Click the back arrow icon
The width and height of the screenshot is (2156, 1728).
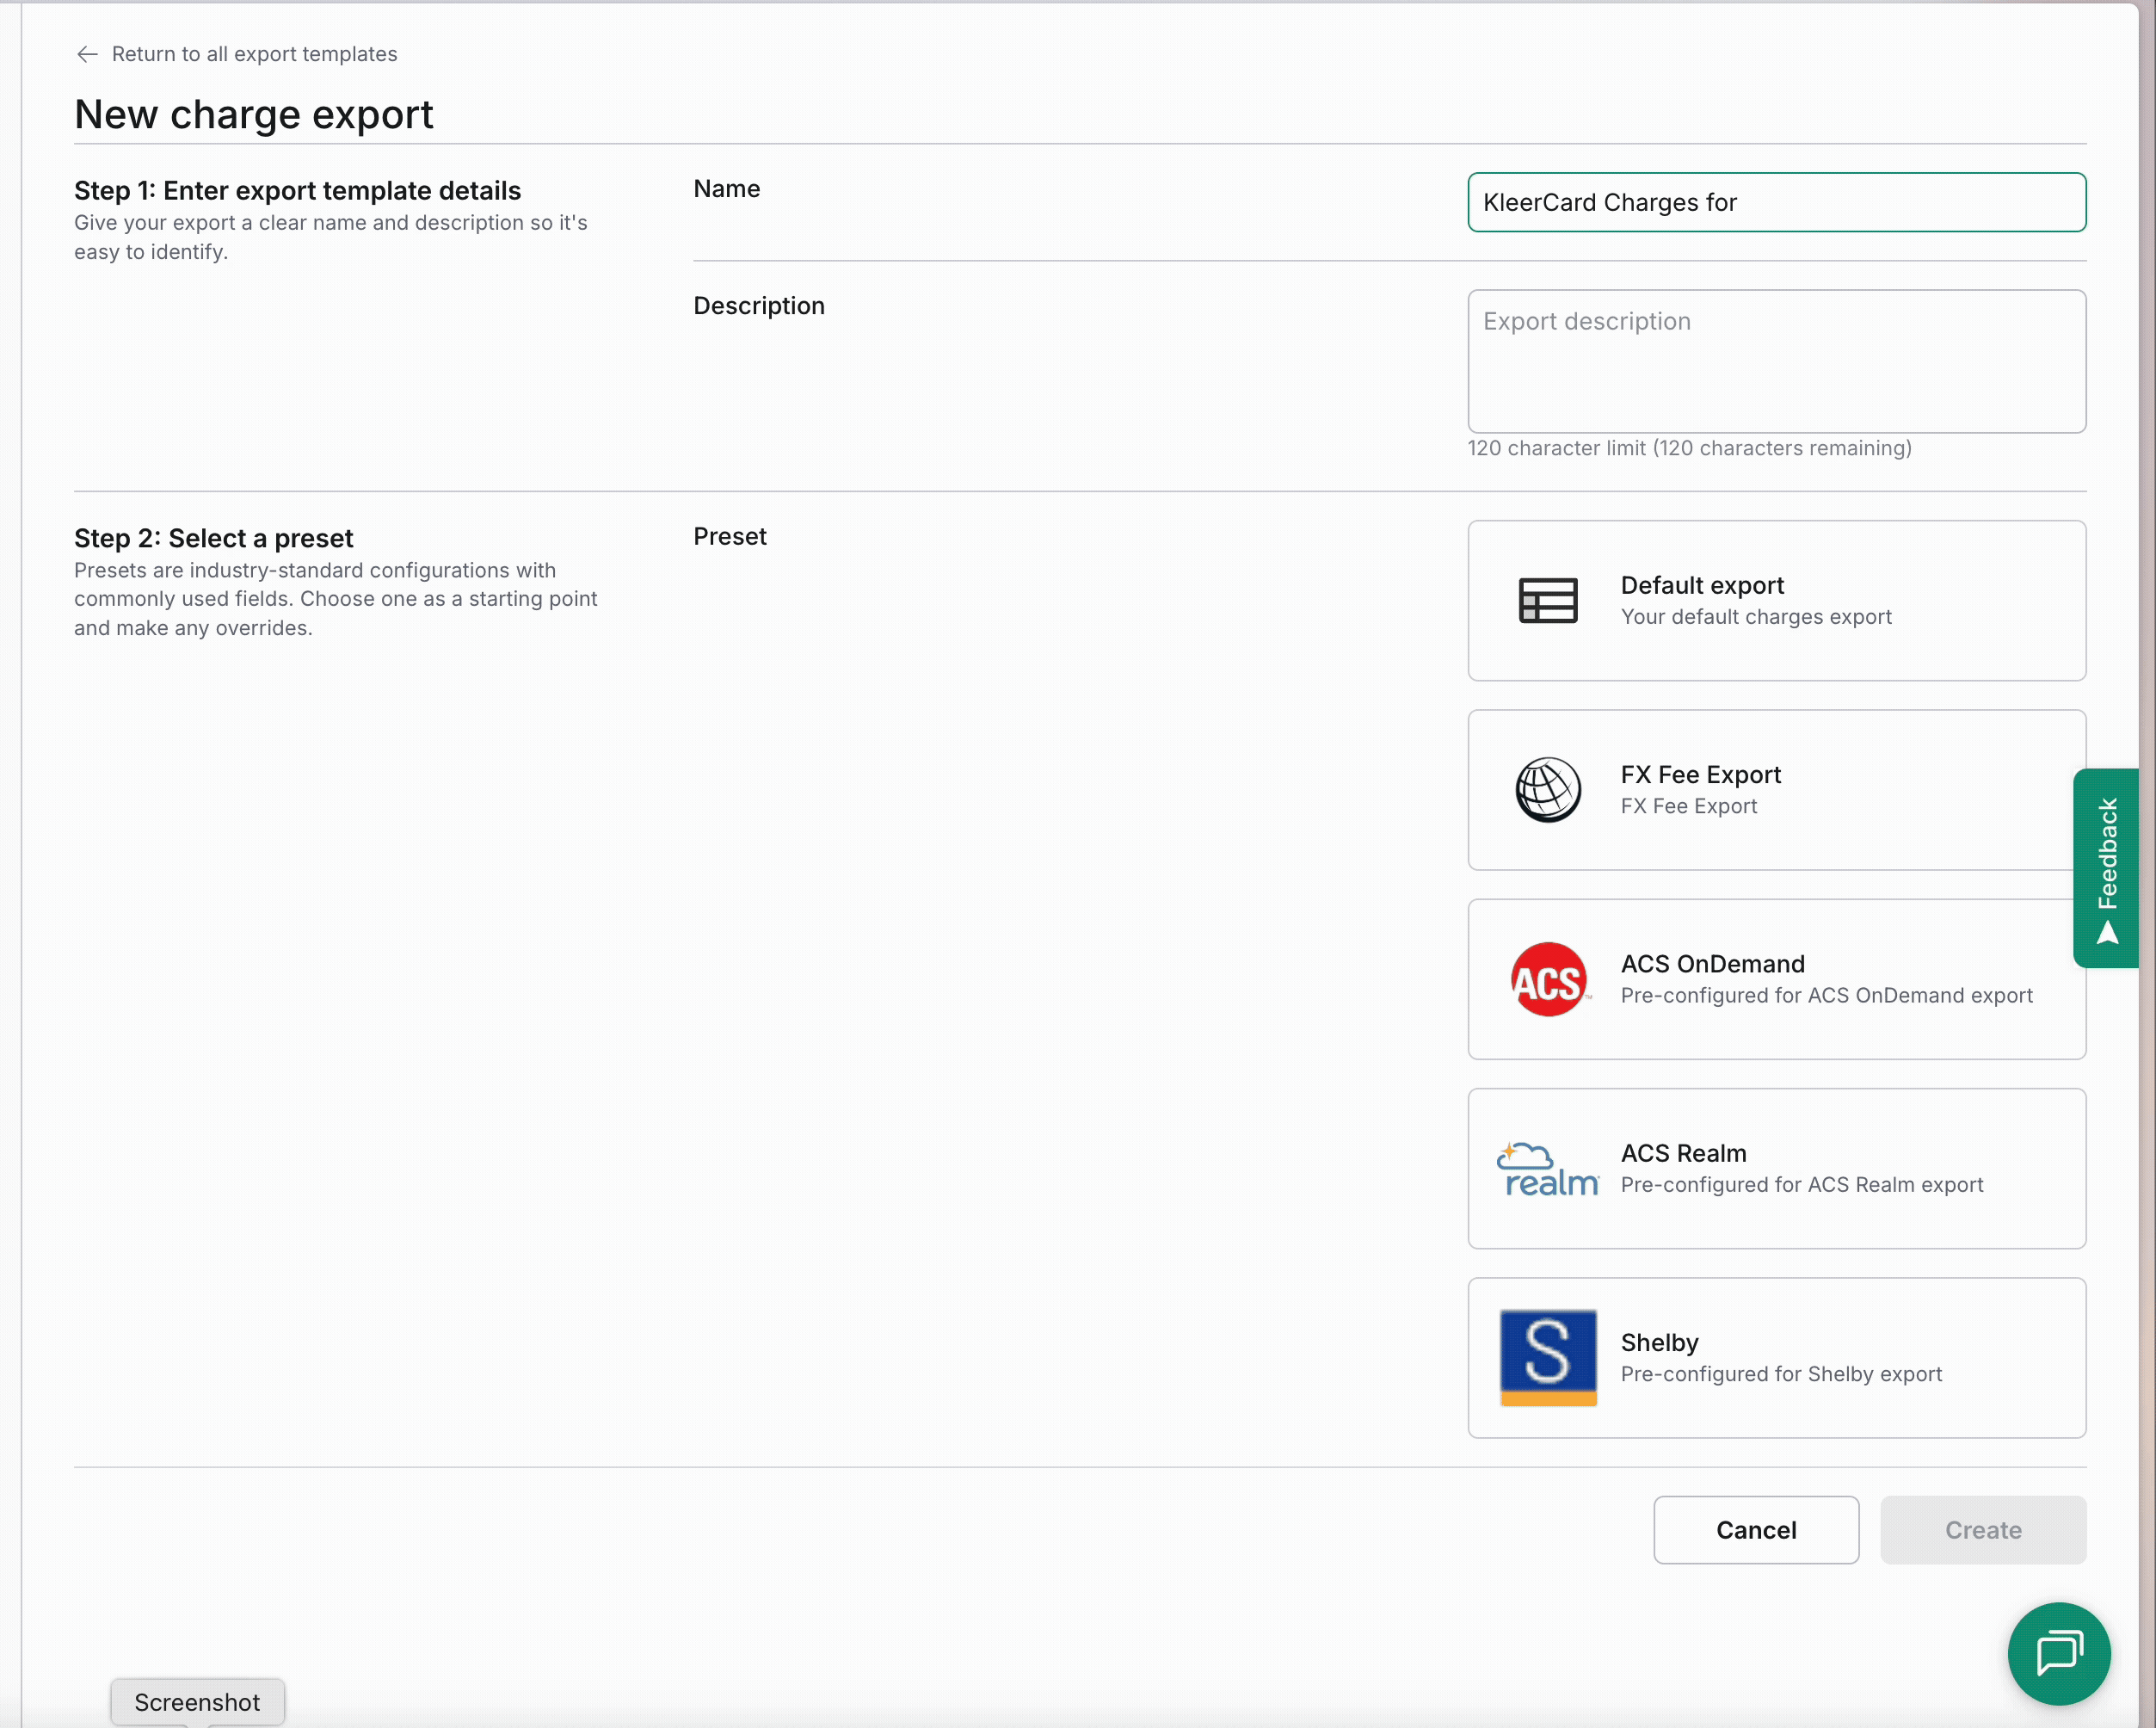(87, 54)
